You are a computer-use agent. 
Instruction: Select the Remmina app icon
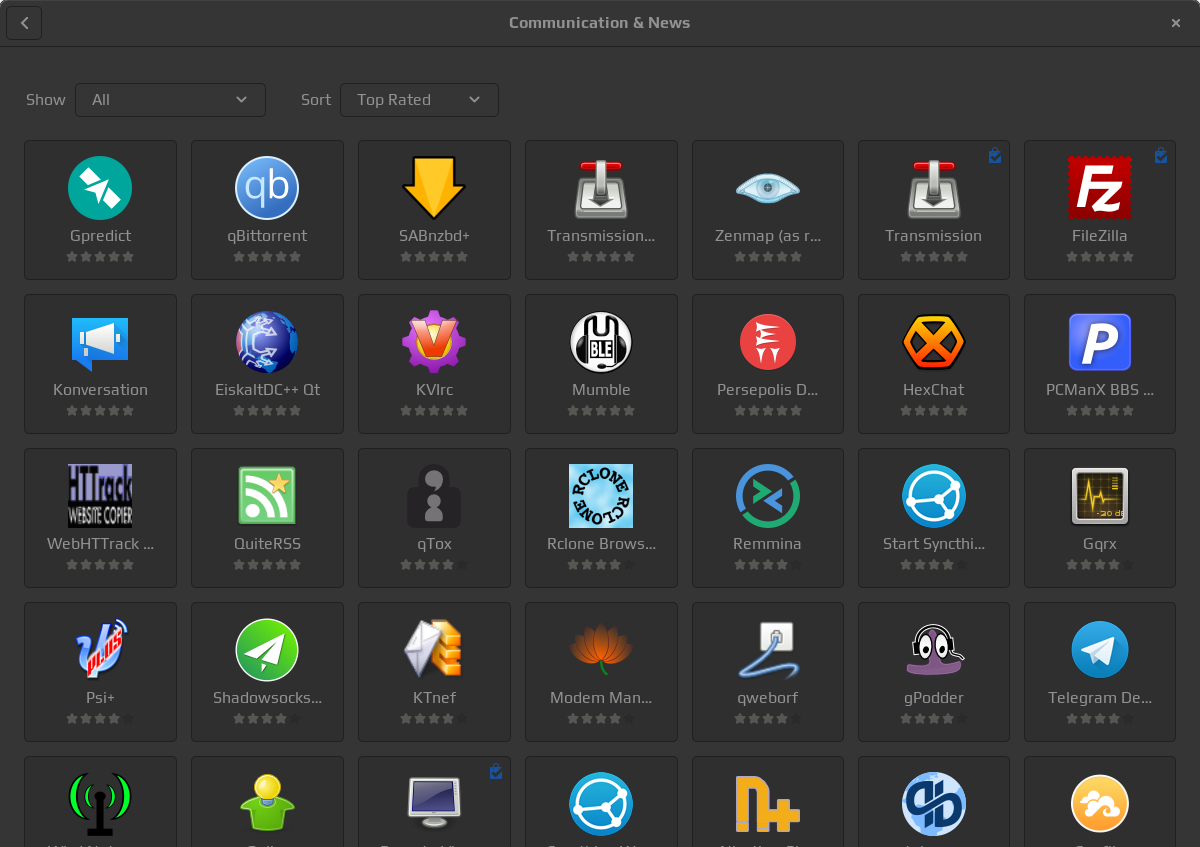click(767, 496)
